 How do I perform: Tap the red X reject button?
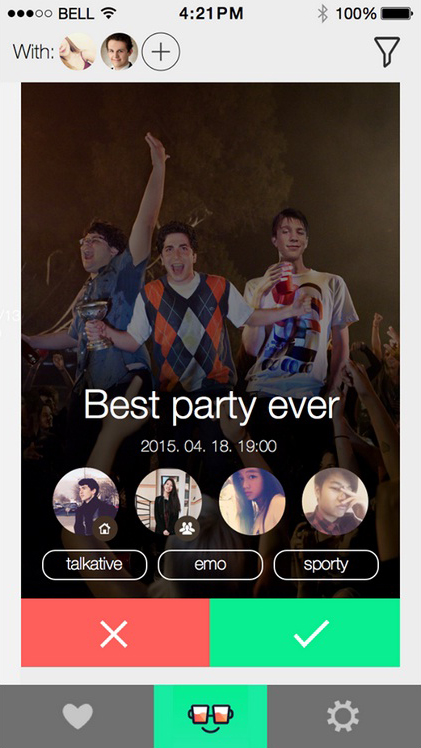(115, 633)
